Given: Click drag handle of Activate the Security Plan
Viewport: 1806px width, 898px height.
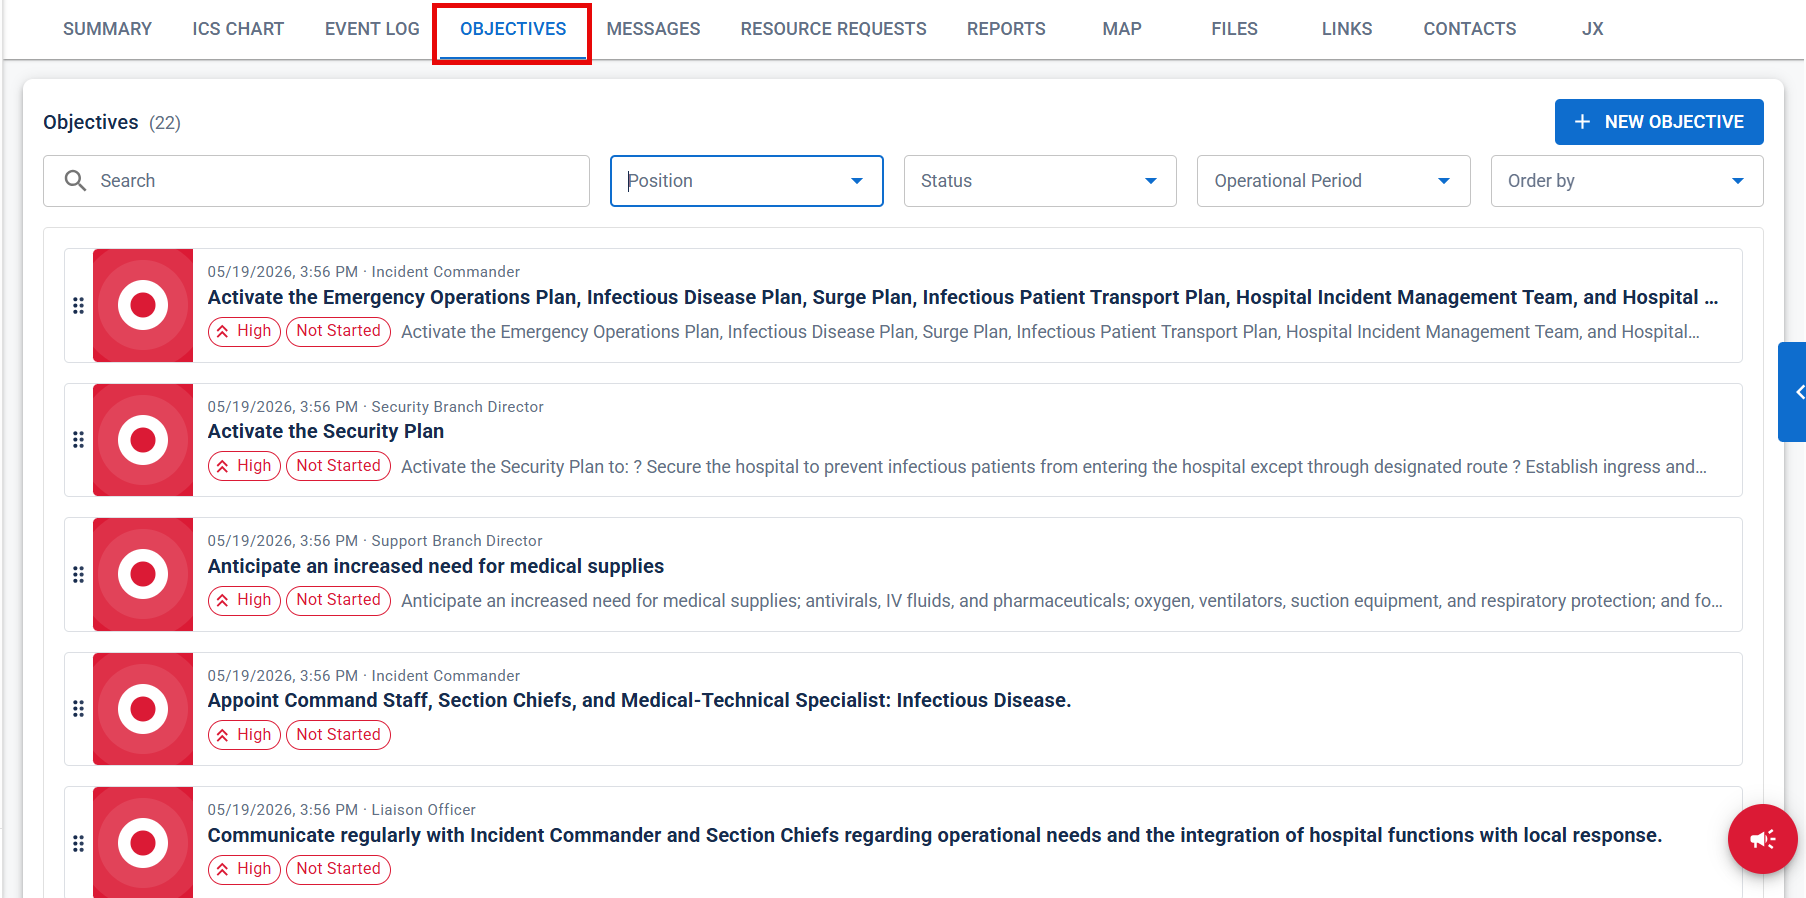Looking at the screenshot, I should (x=78, y=440).
